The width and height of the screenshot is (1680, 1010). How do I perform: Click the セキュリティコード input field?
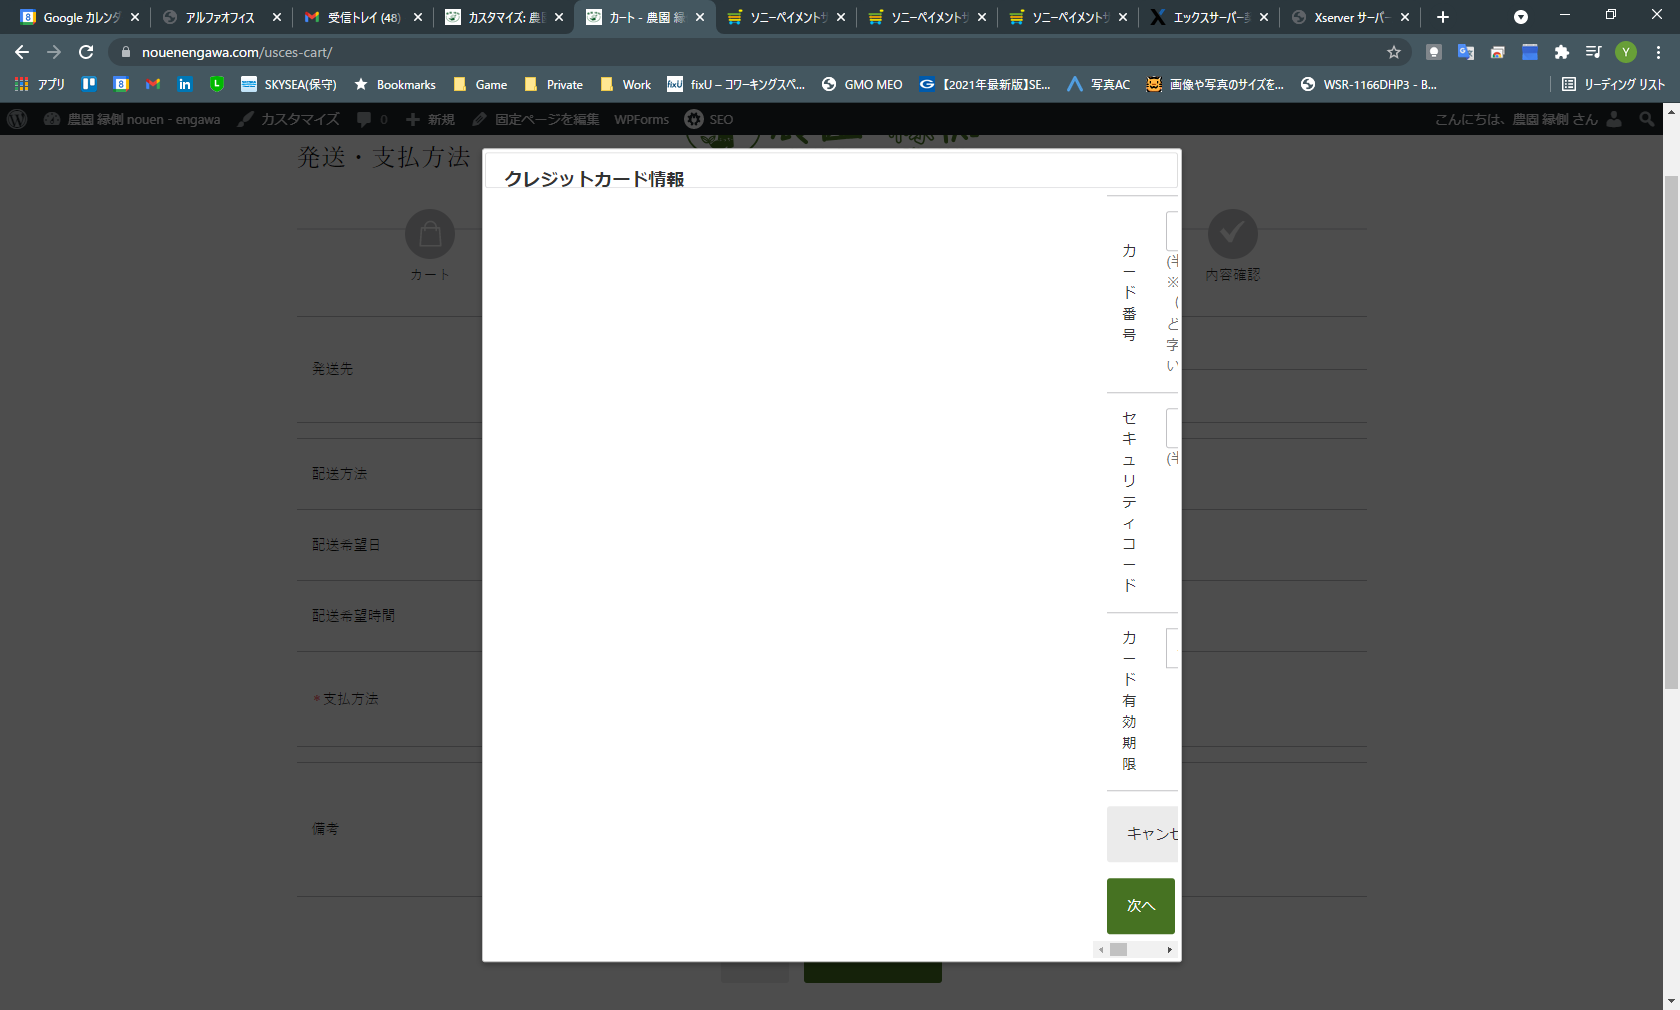pyautogui.click(x=1172, y=427)
